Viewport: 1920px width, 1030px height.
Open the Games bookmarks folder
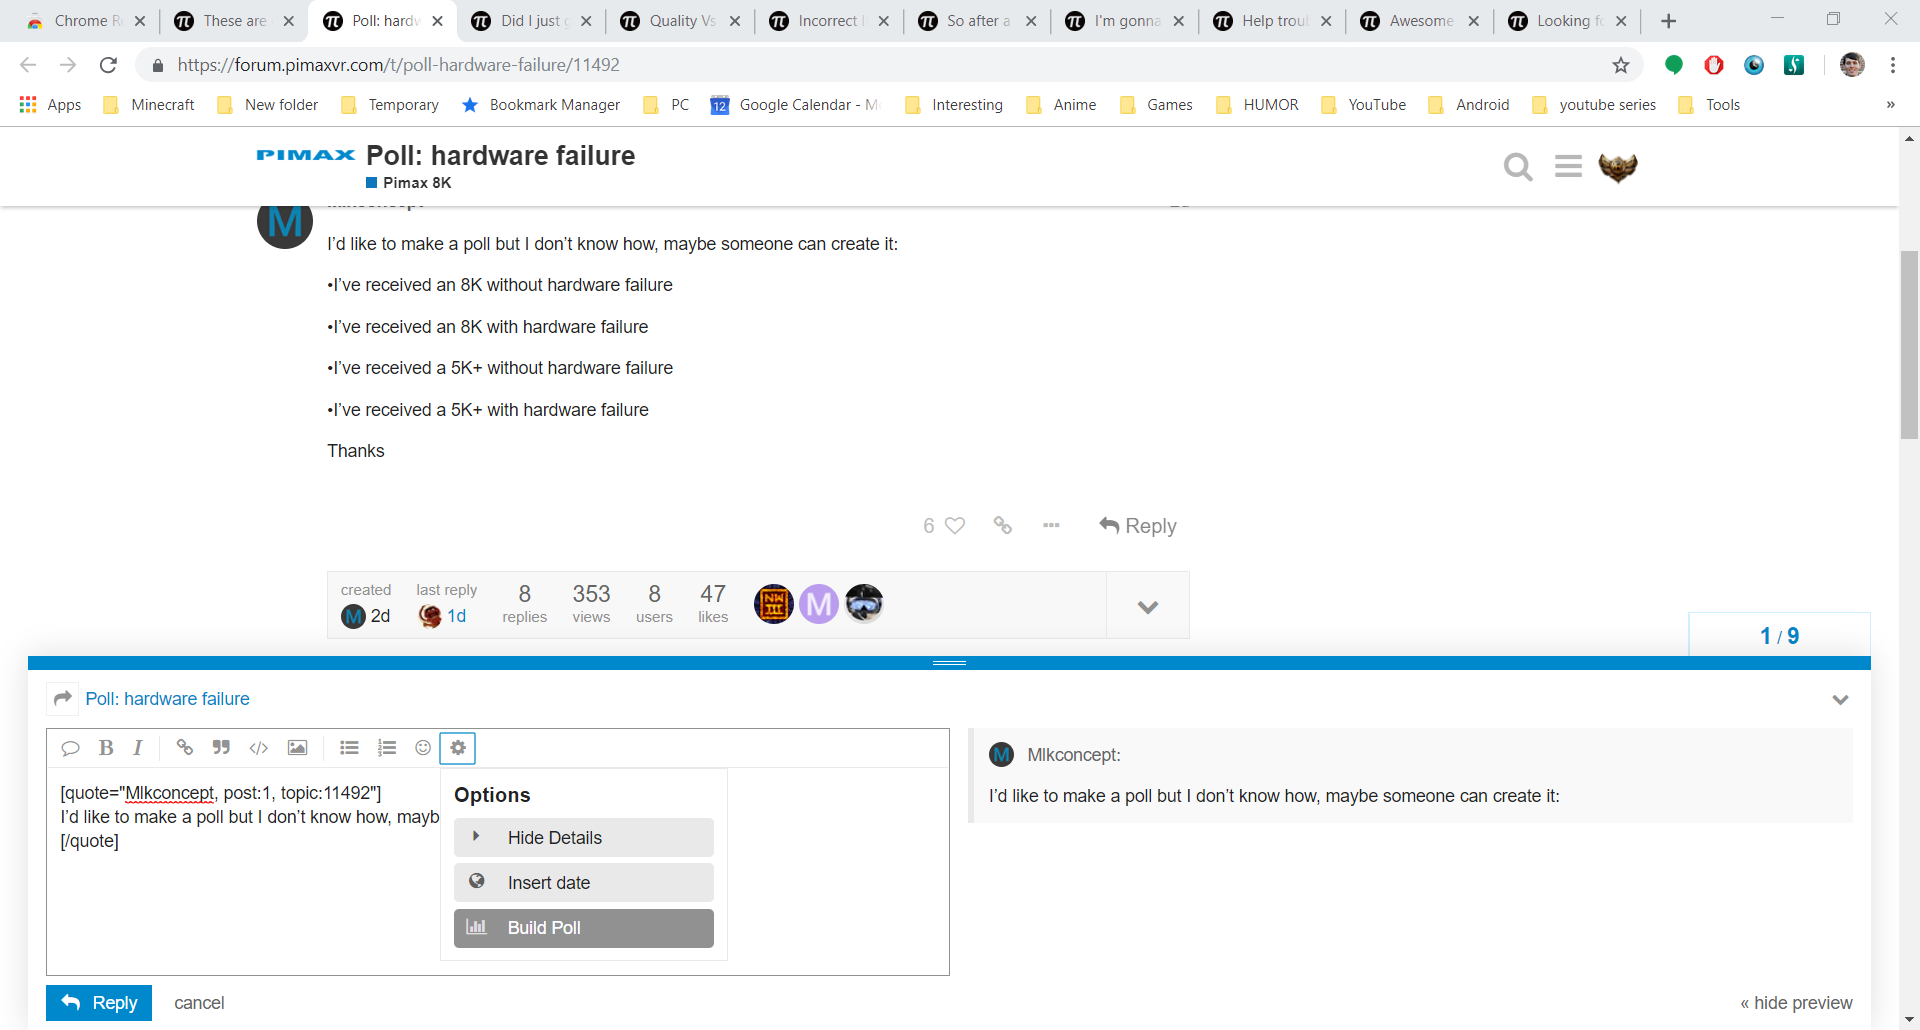pyautogui.click(x=1157, y=105)
